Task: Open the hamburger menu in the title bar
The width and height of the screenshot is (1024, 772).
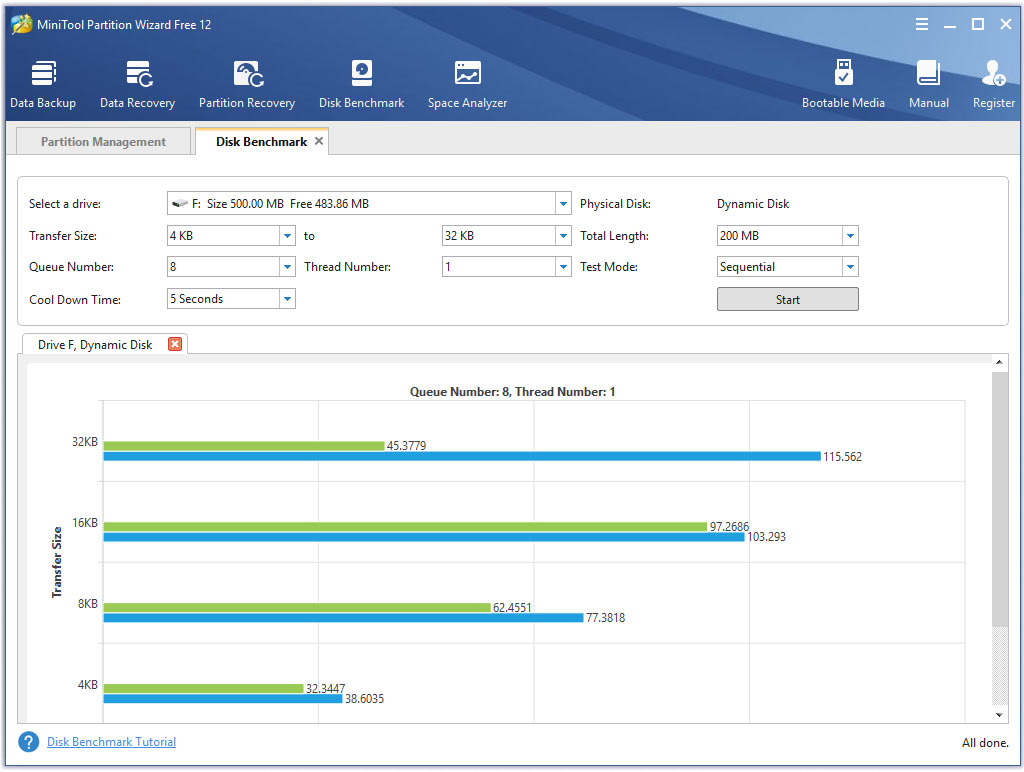Action: pyautogui.click(x=921, y=23)
